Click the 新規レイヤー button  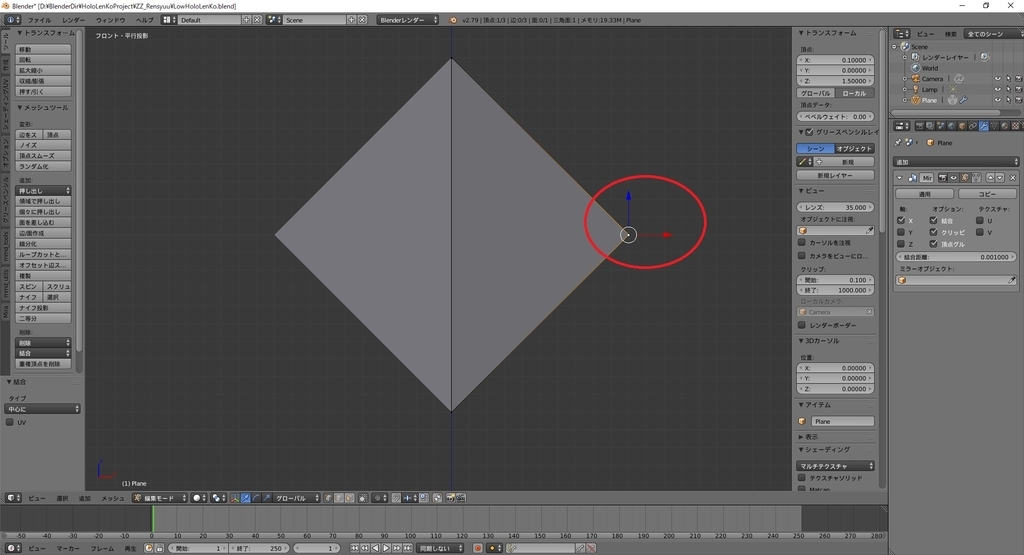coord(835,175)
